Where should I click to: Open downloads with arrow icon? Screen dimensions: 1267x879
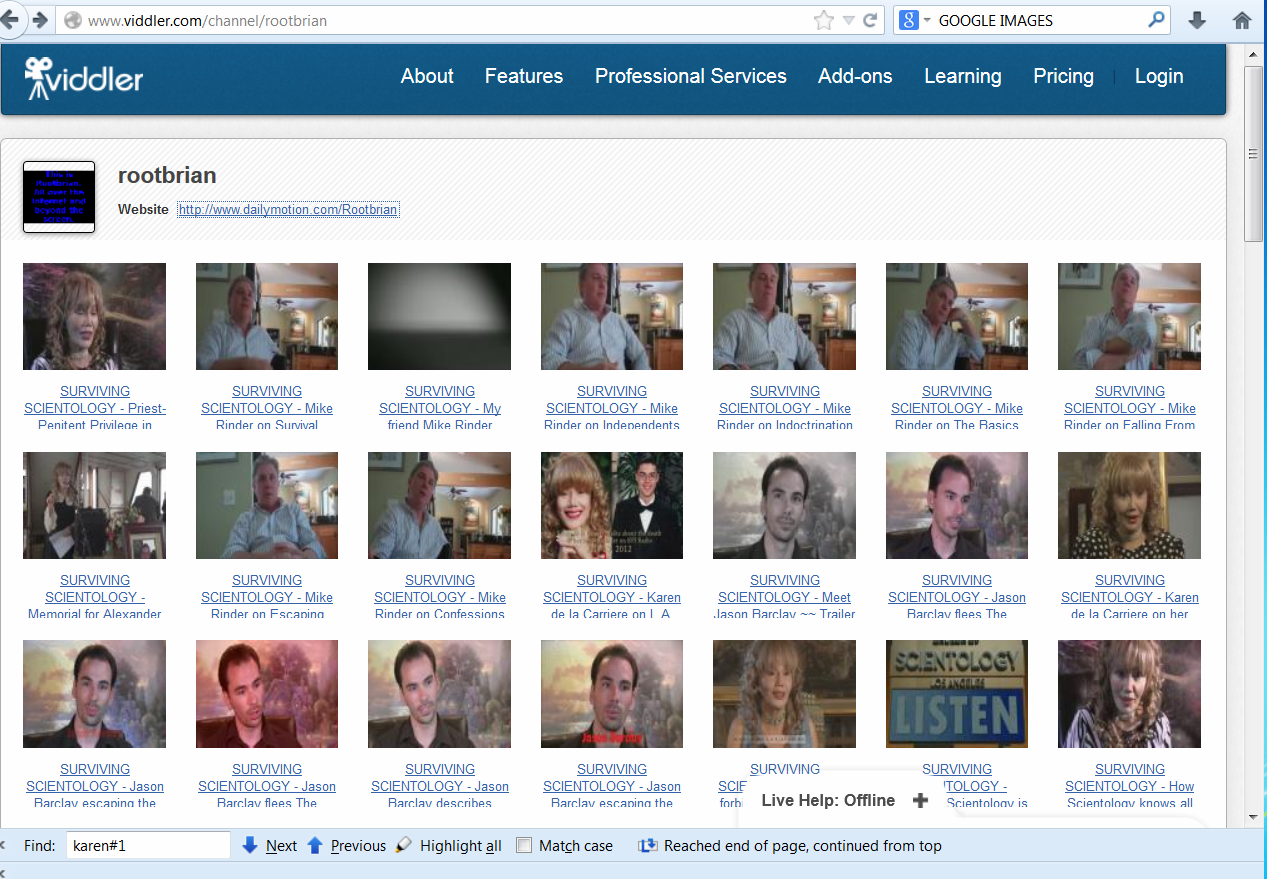tap(1197, 20)
